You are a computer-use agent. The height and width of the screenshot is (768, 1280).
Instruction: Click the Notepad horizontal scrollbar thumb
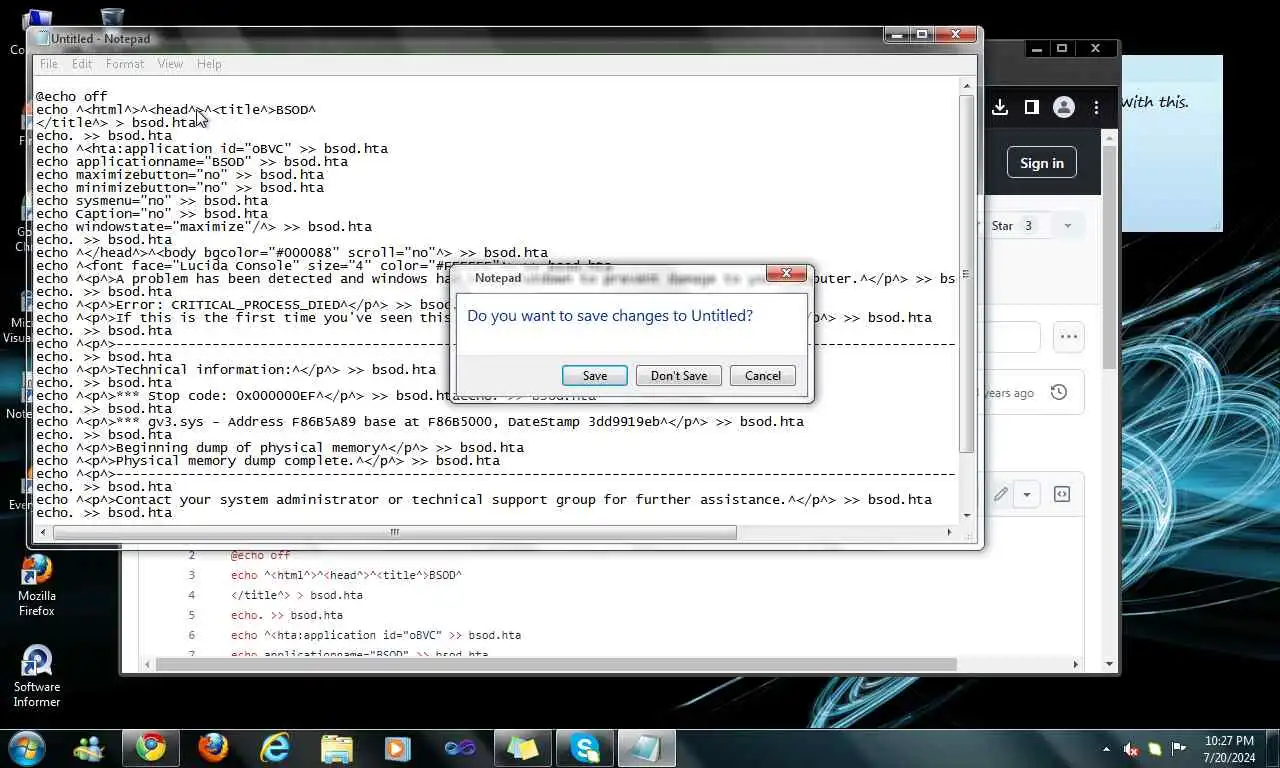394,533
